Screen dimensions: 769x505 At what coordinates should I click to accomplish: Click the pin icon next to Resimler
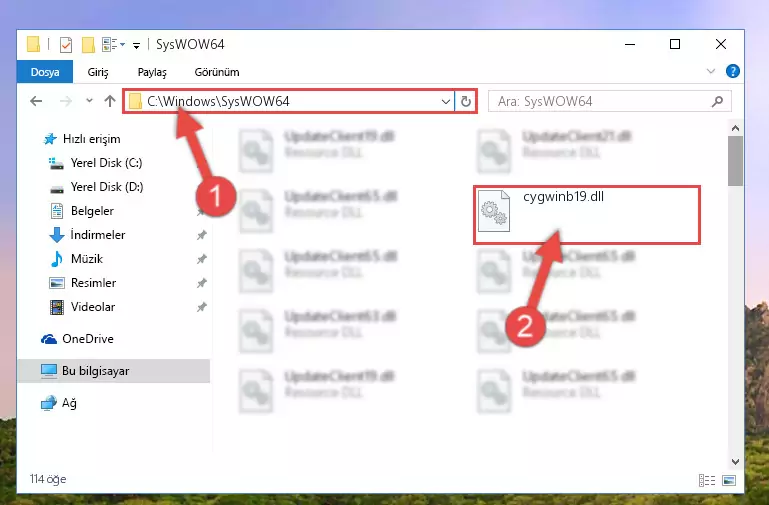pyautogui.click(x=201, y=283)
